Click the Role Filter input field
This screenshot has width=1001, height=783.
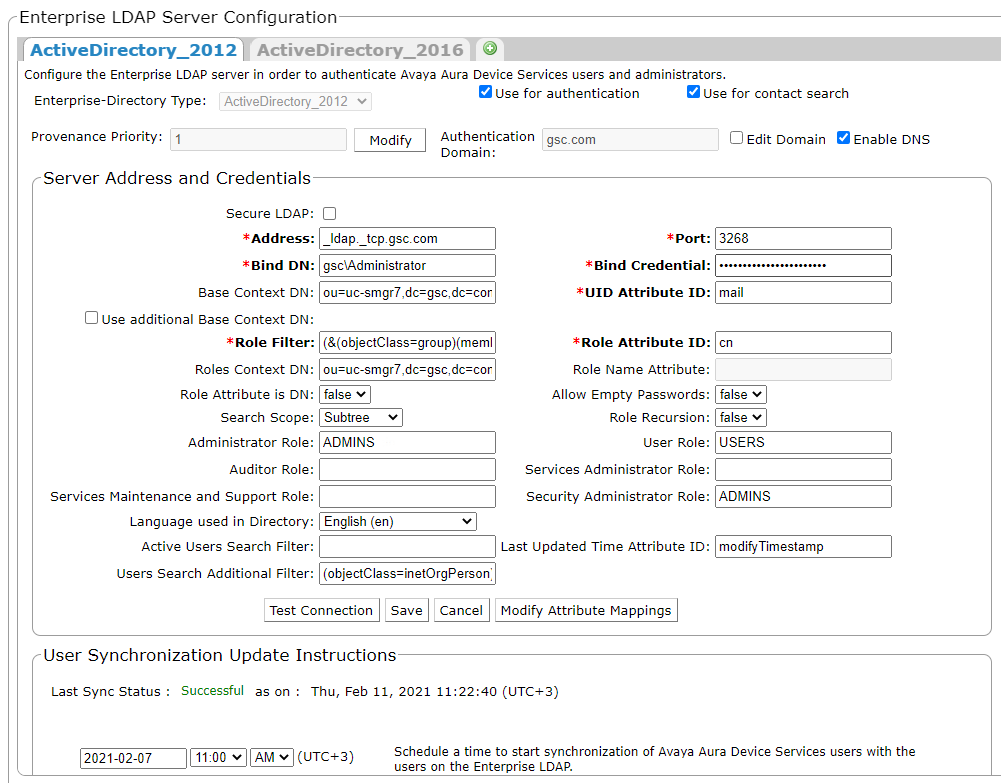point(407,343)
